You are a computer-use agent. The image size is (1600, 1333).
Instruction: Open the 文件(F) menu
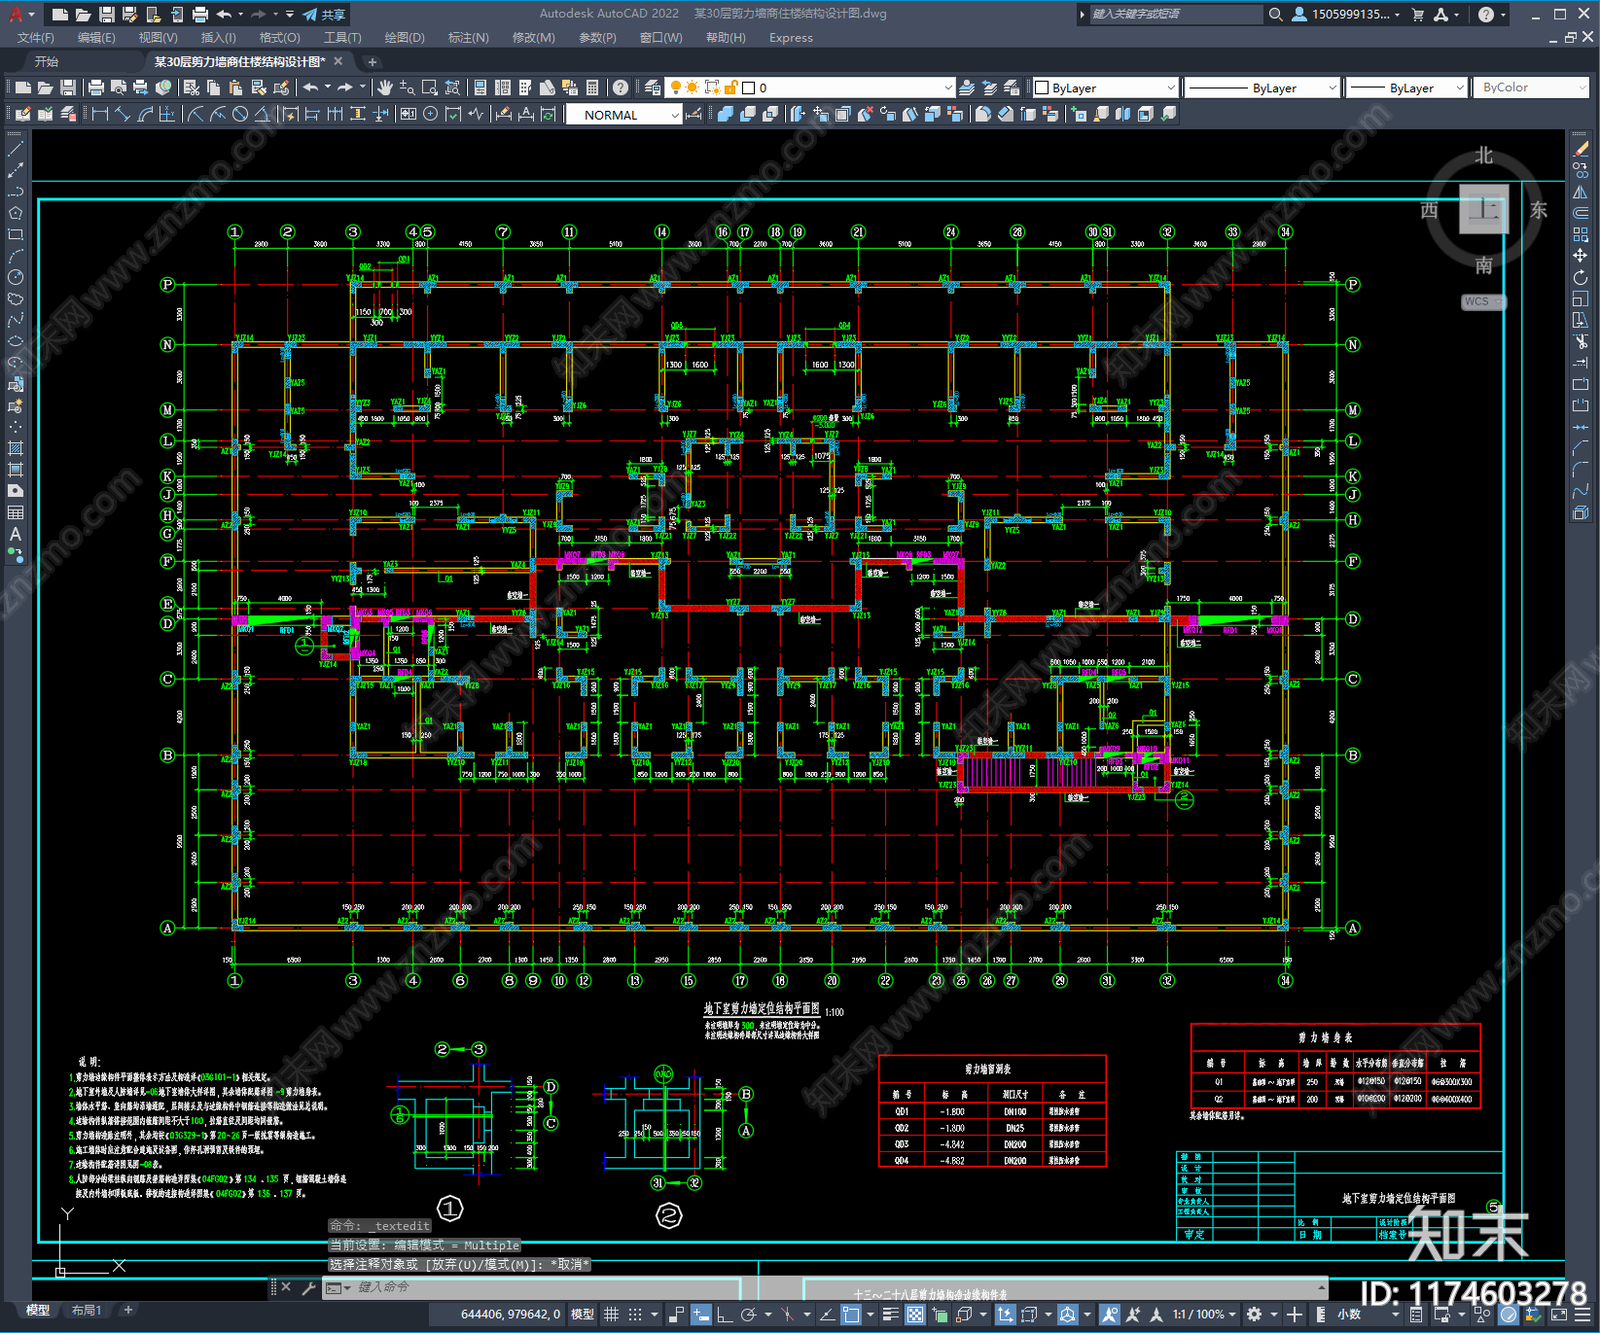(x=36, y=38)
